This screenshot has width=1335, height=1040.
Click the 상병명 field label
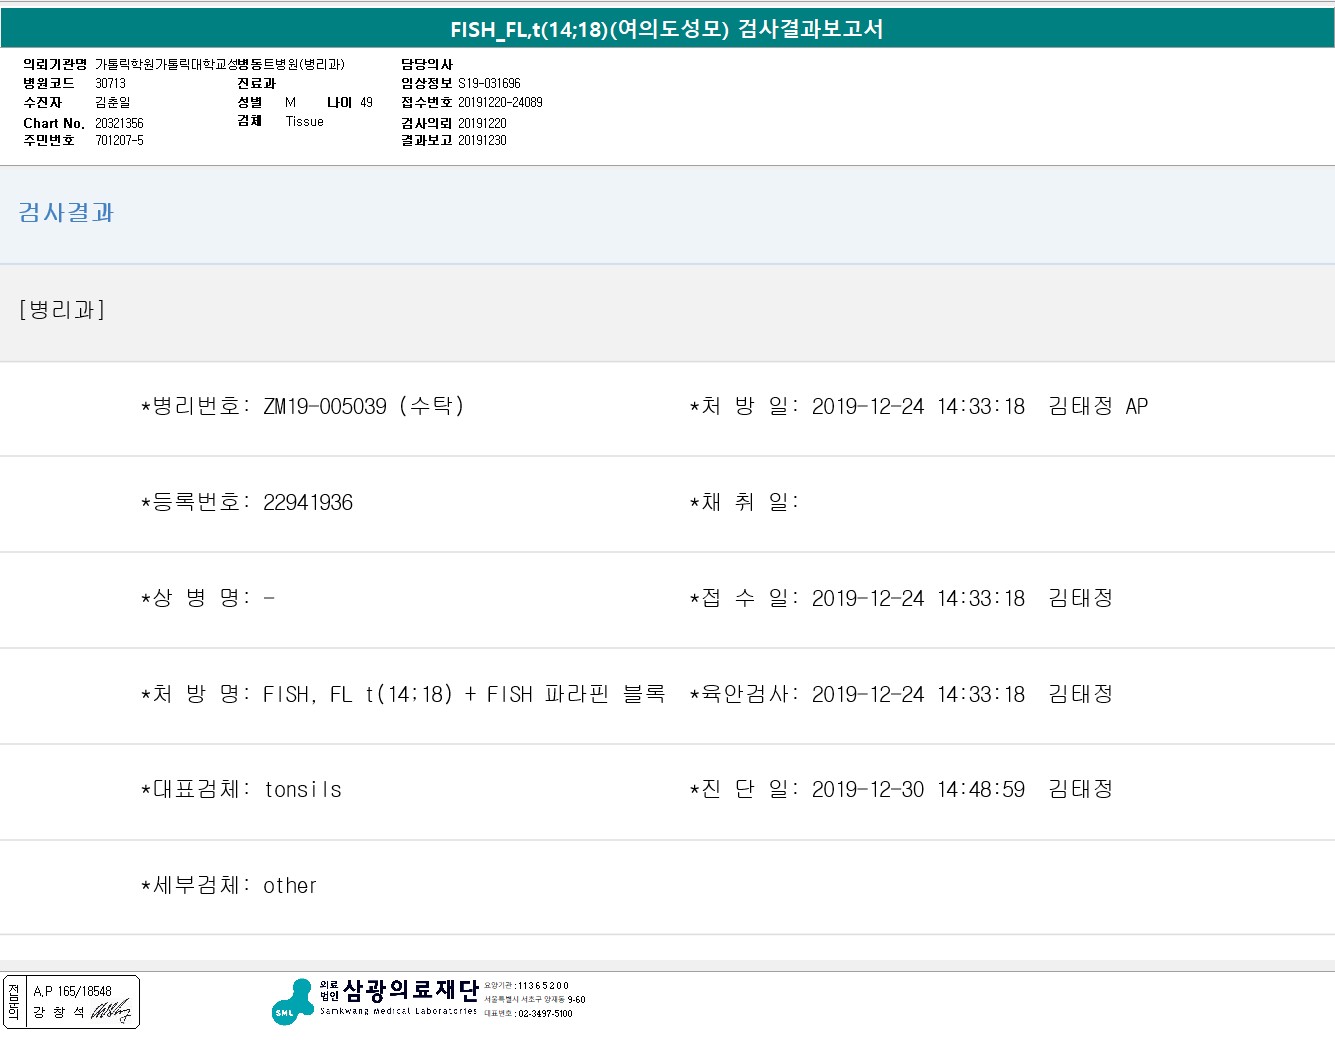pyautogui.click(x=195, y=598)
